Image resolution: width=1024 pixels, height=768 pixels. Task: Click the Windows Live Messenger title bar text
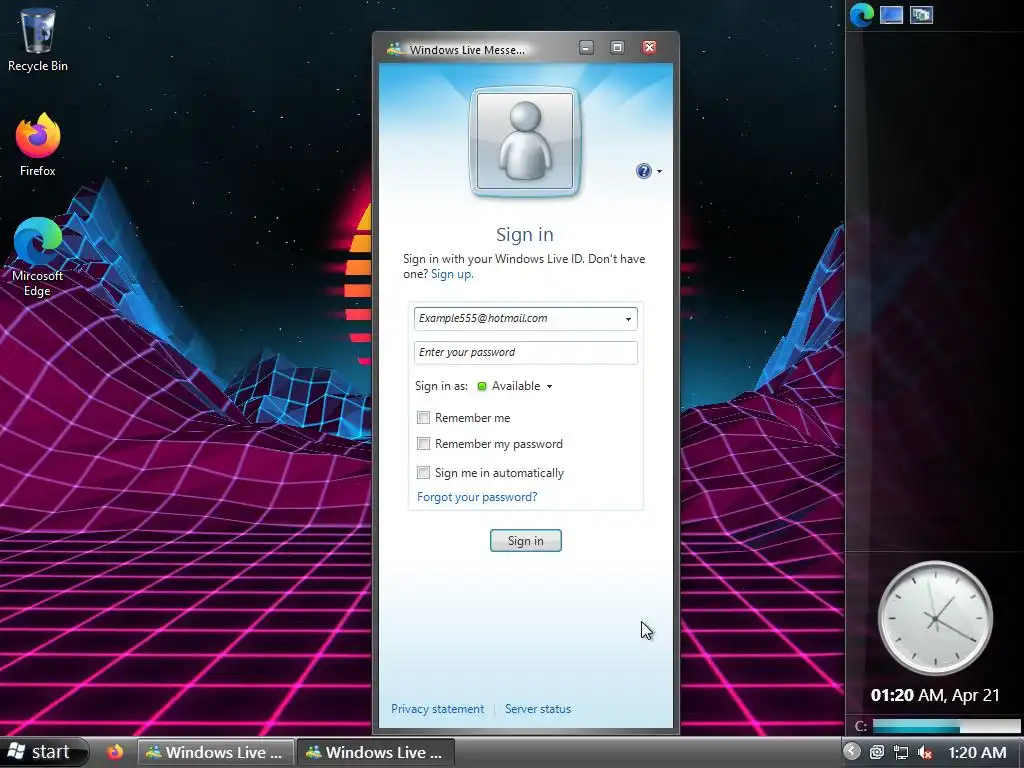pyautogui.click(x=467, y=50)
